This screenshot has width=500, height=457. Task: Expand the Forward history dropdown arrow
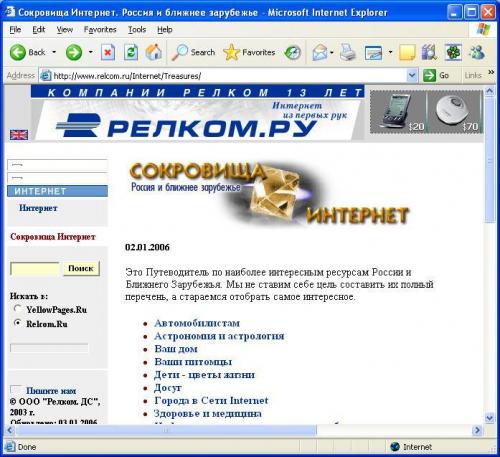tap(90, 52)
